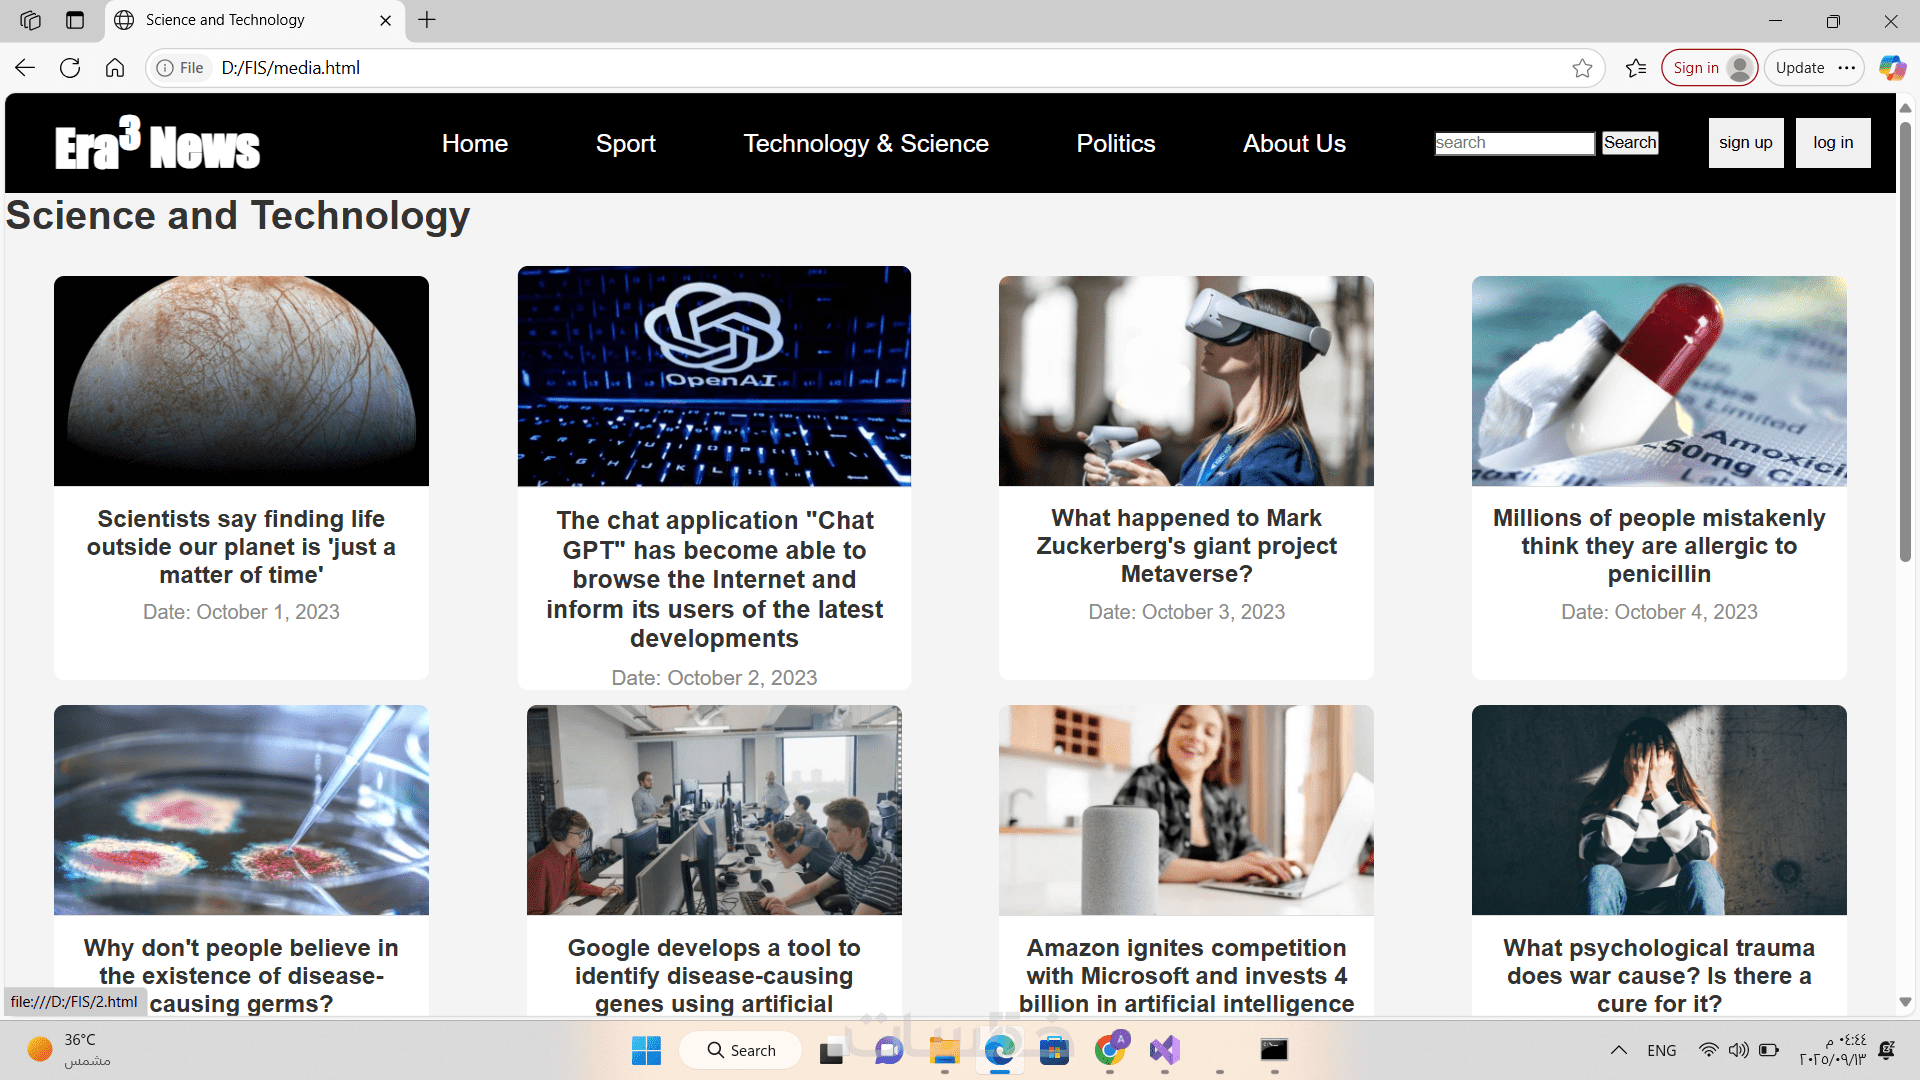Show hidden system tray icons chevron
The height and width of the screenshot is (1080, 1920).
1618,1050
